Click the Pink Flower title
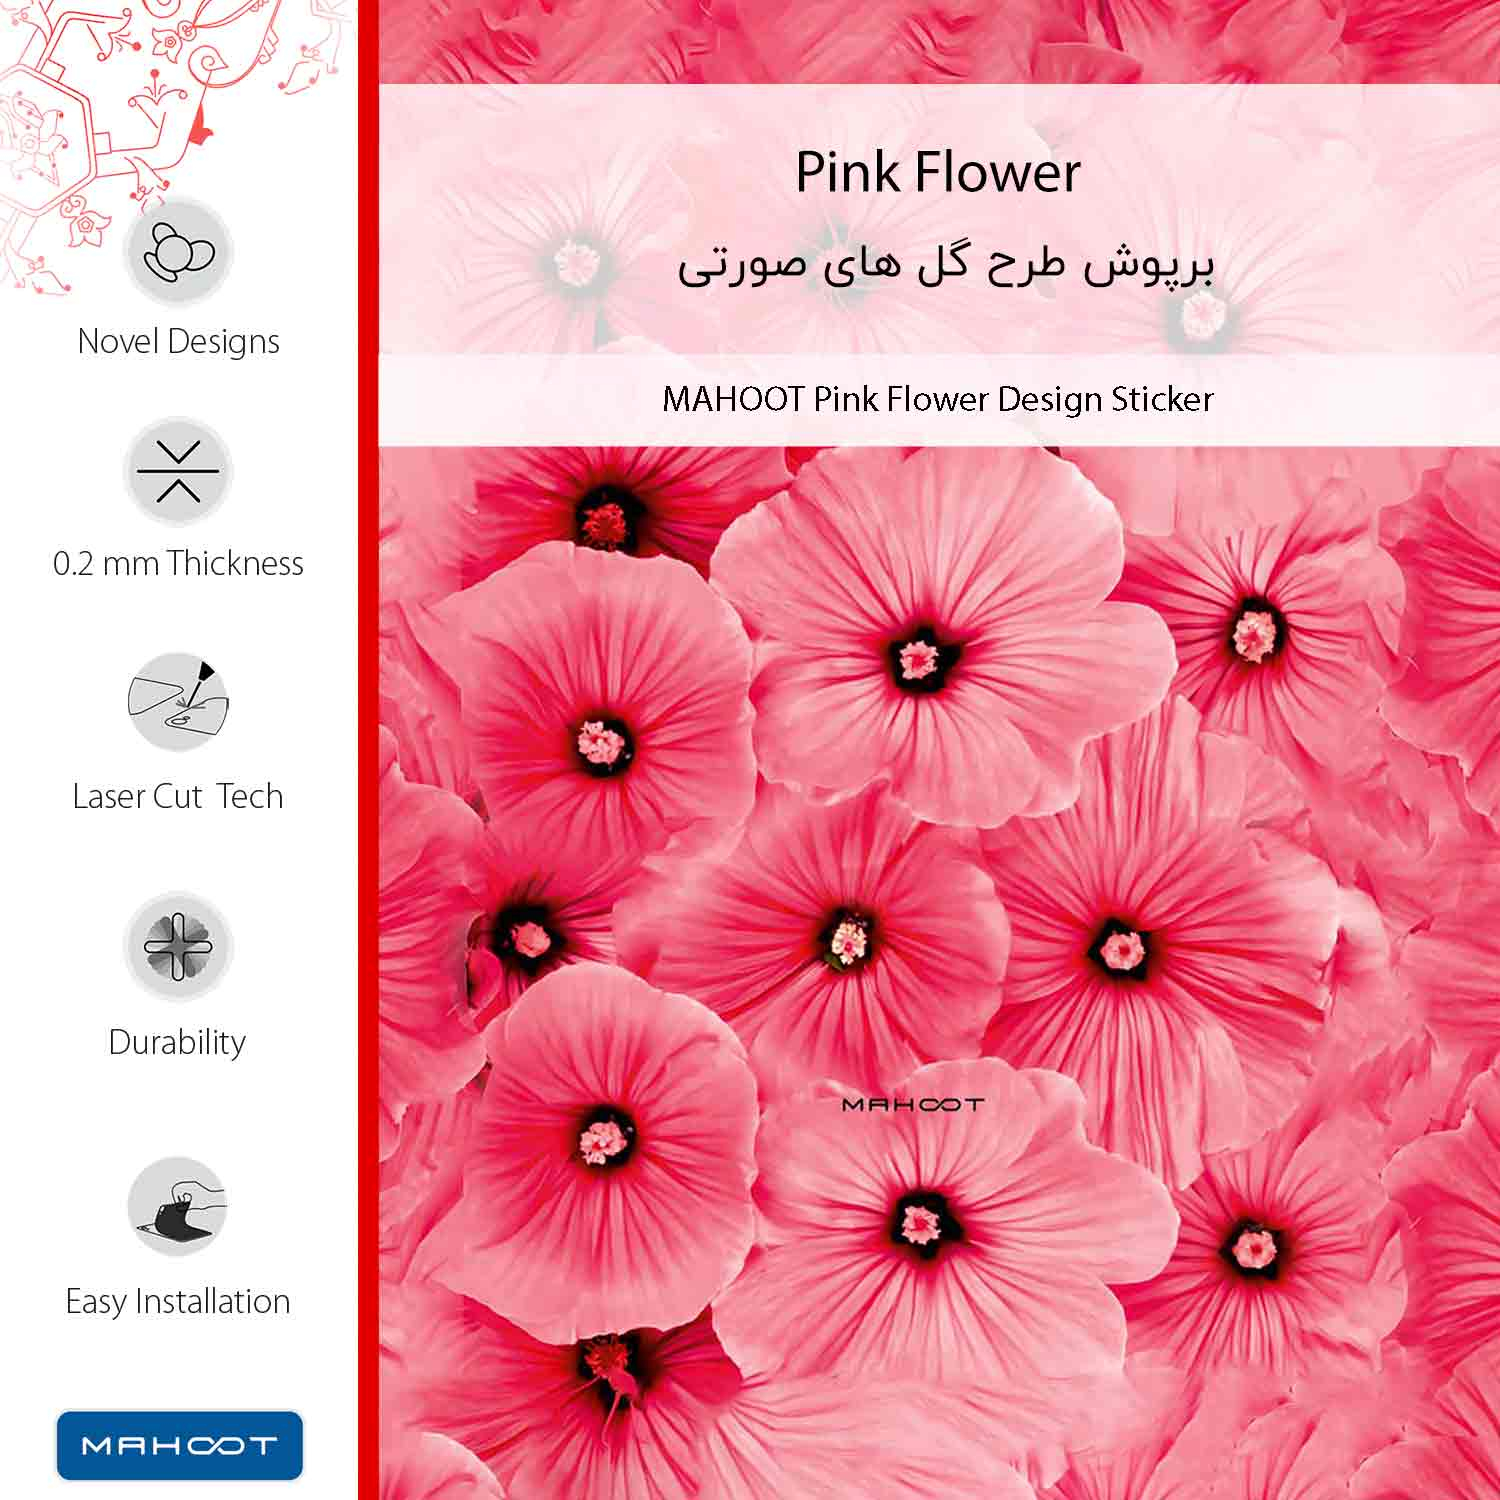 point(938,172)
